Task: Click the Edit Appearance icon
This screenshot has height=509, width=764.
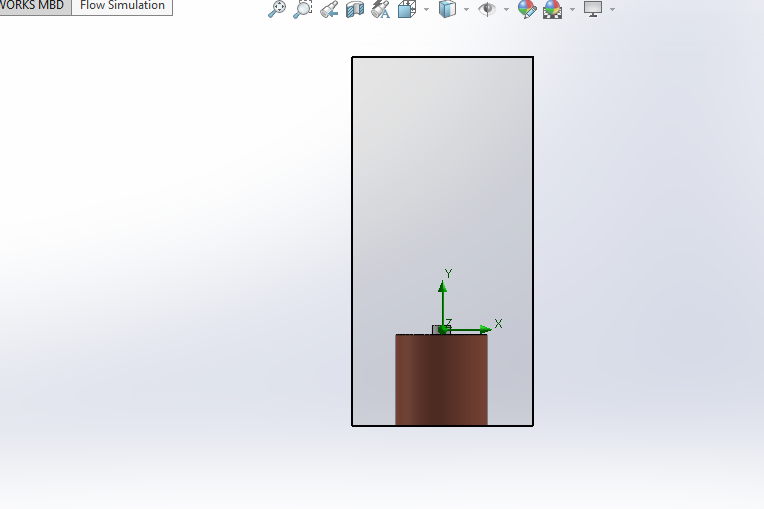Action: [x=527, y=9]
